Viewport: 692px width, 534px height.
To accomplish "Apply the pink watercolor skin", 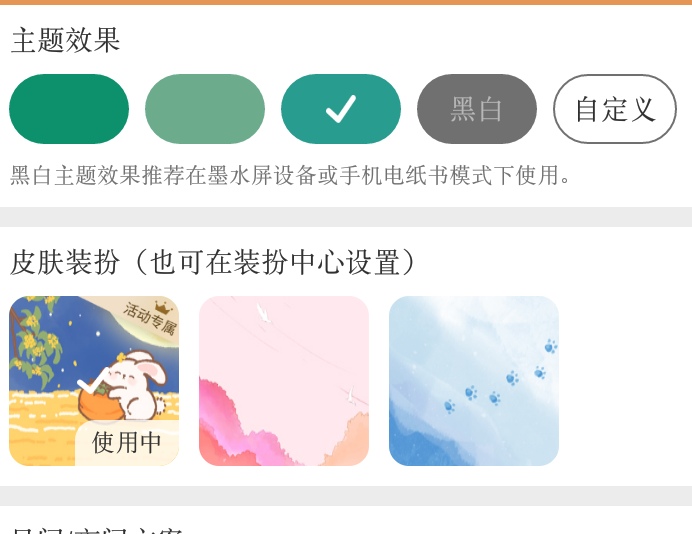I will click(284, 381).
